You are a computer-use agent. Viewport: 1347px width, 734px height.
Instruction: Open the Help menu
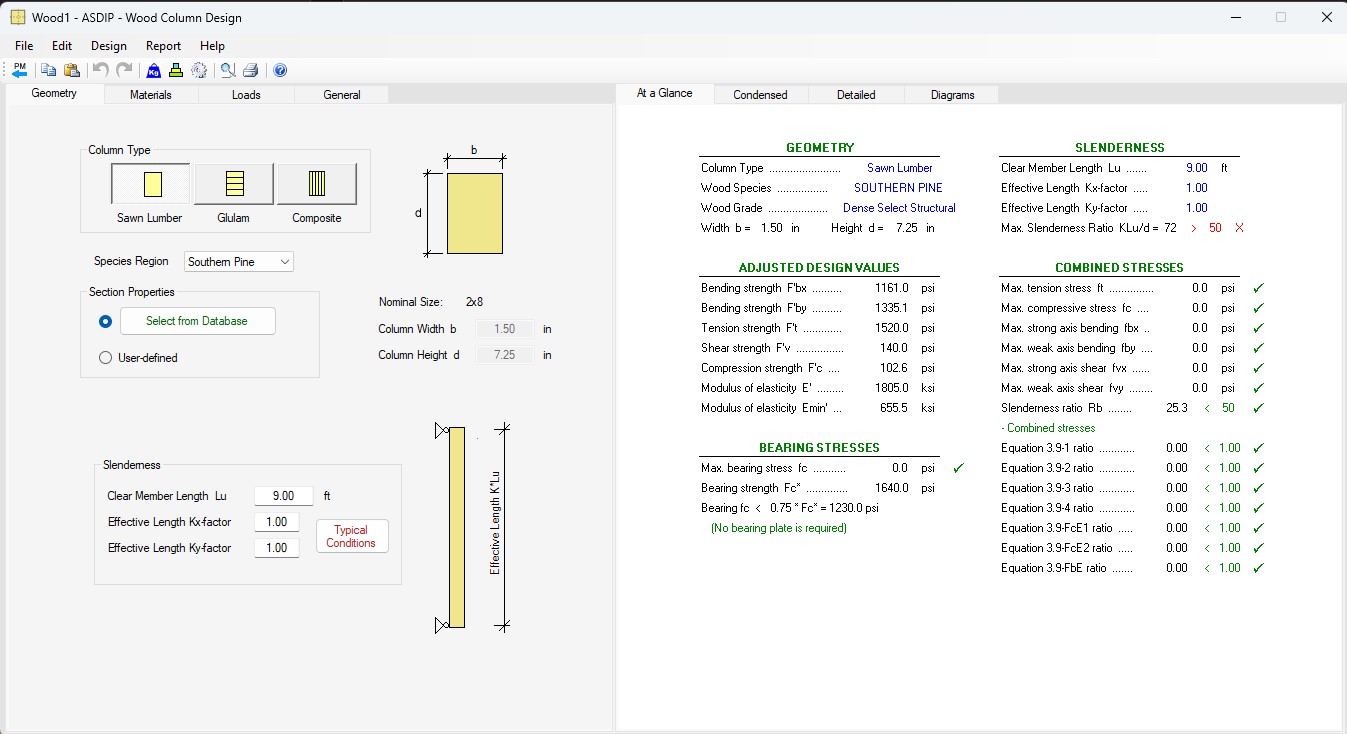coord(212,46)
